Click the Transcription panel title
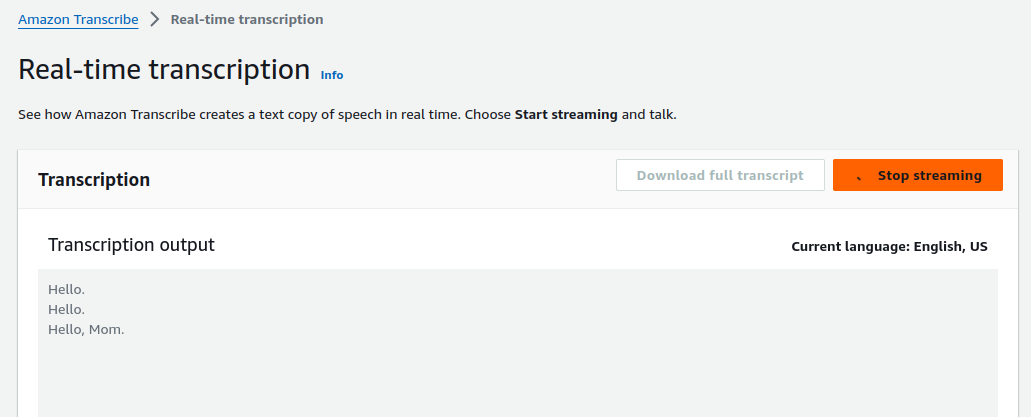The height and width of the screenshot is (417, 1031). pyautogui.click(x=94, y=180)
